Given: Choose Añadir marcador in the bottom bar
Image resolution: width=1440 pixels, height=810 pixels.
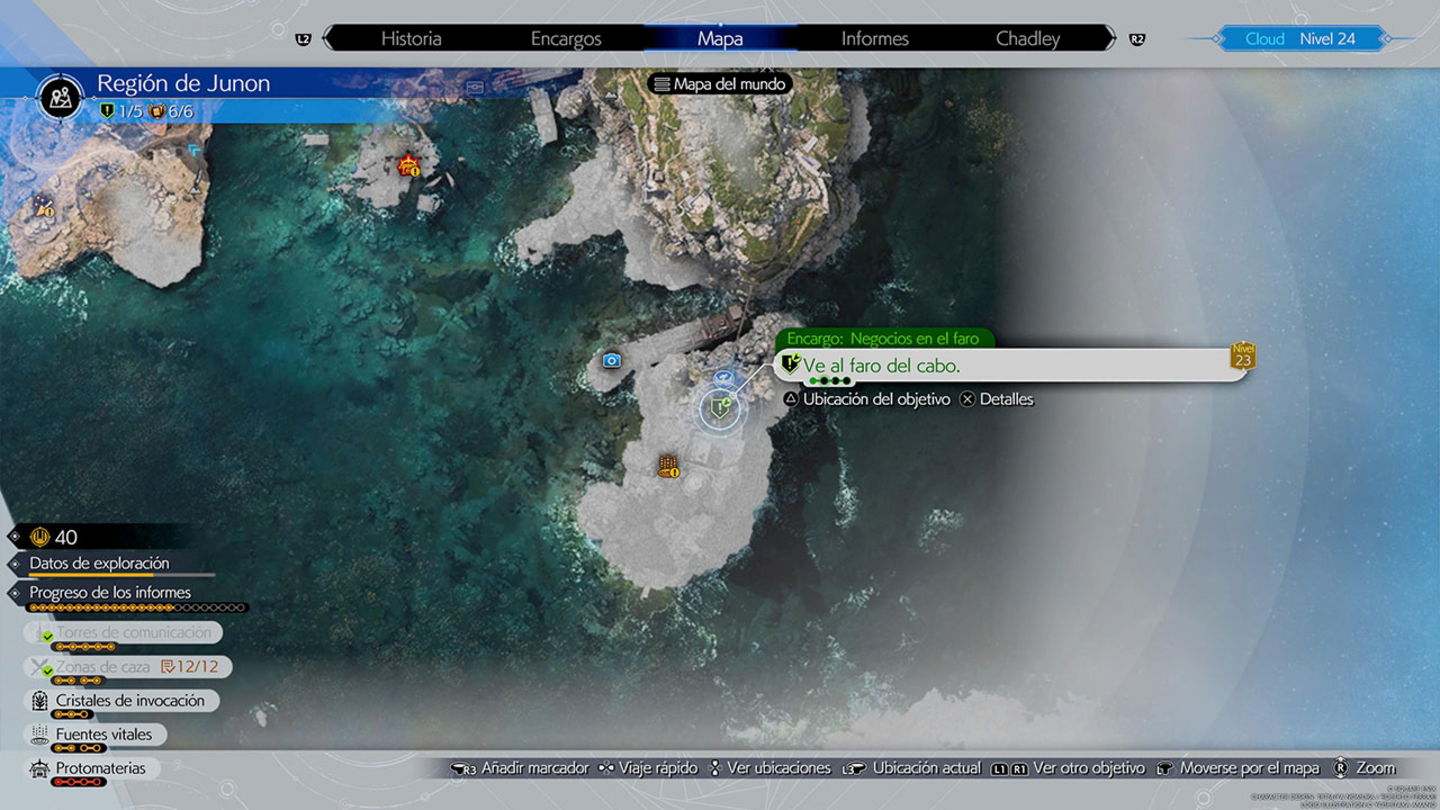Looking at the screenshot, I should click(535, 769).
